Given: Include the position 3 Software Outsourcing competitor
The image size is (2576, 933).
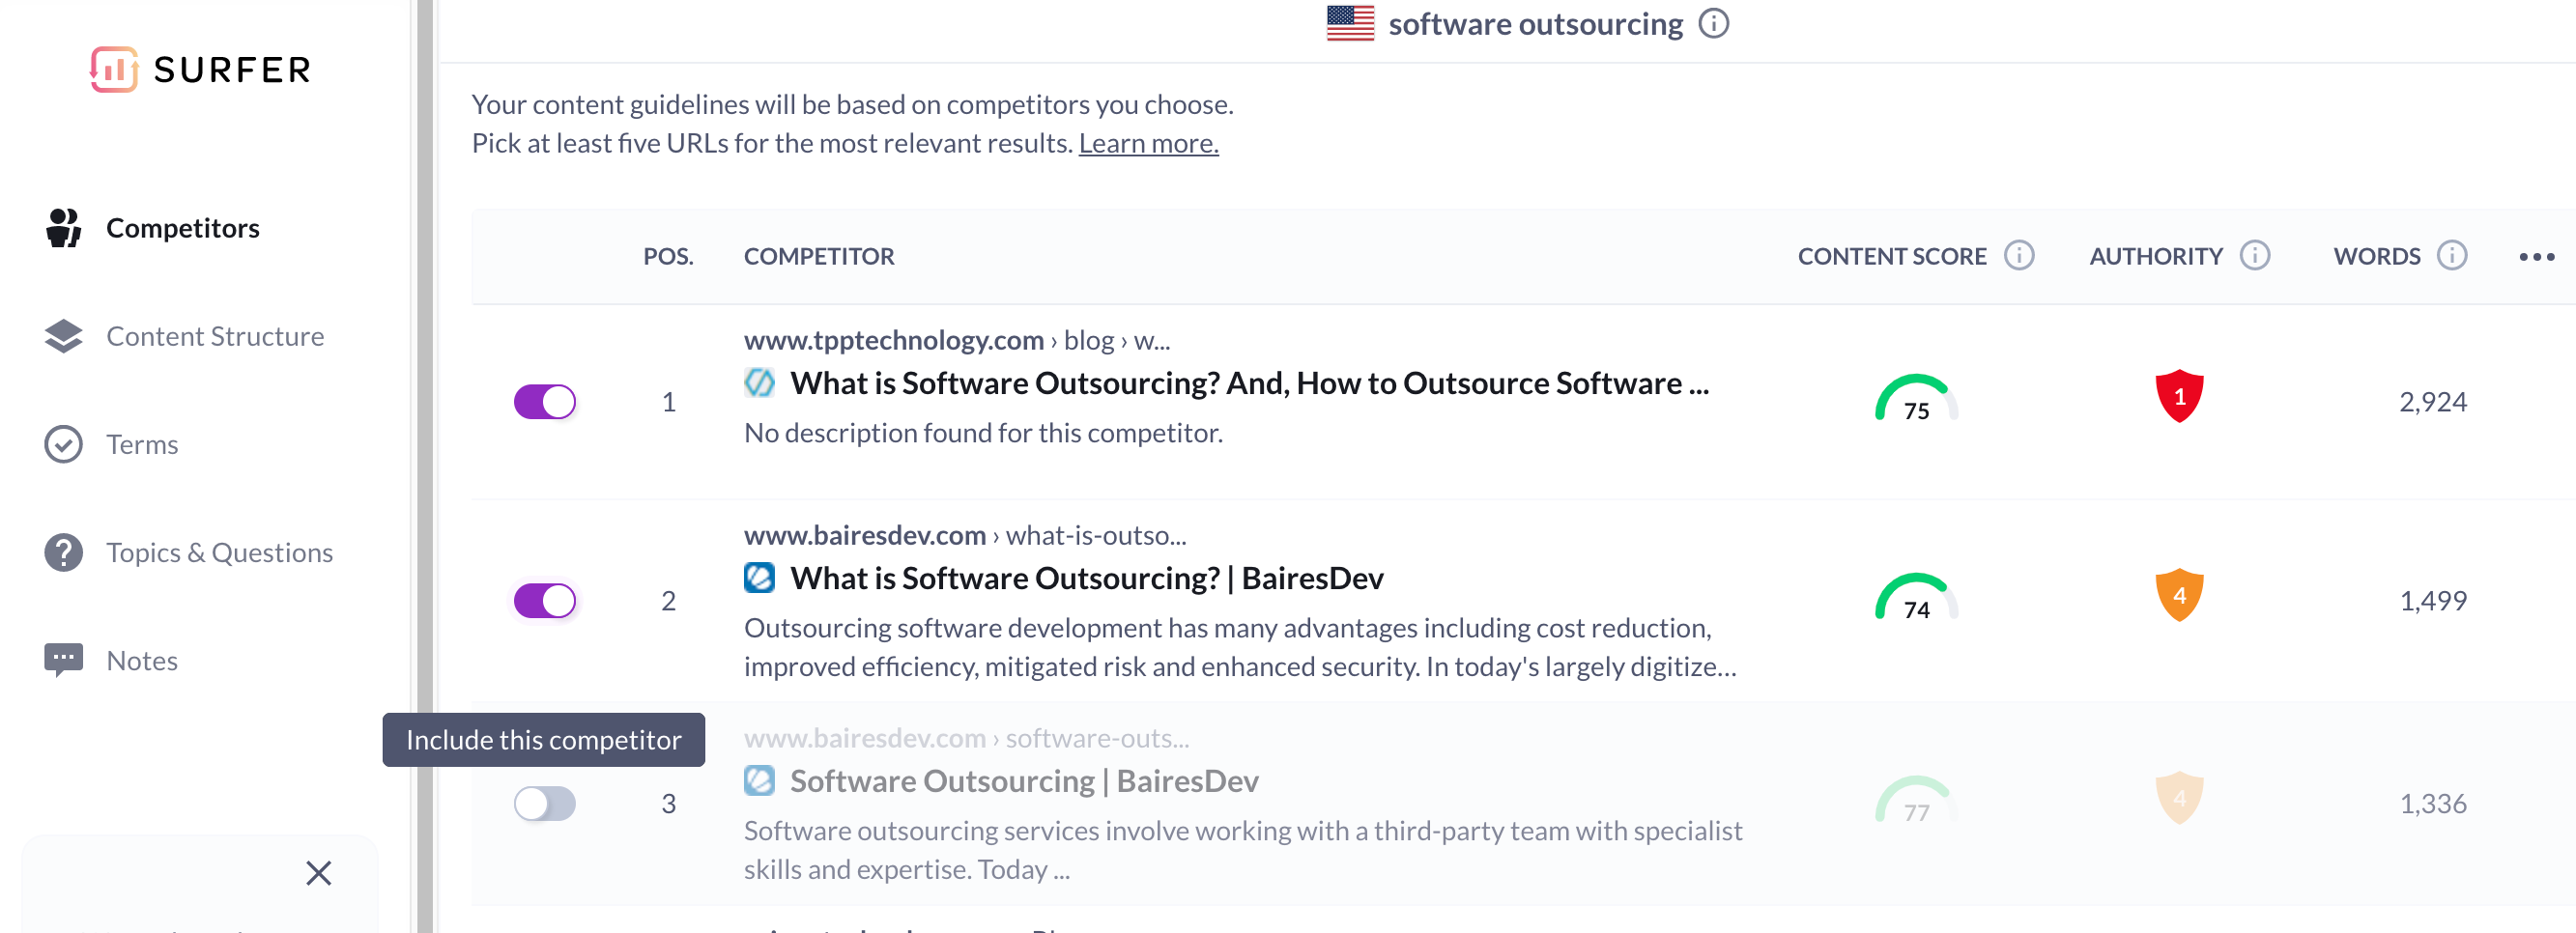Looking at the screenshot, I should point(545,803).
